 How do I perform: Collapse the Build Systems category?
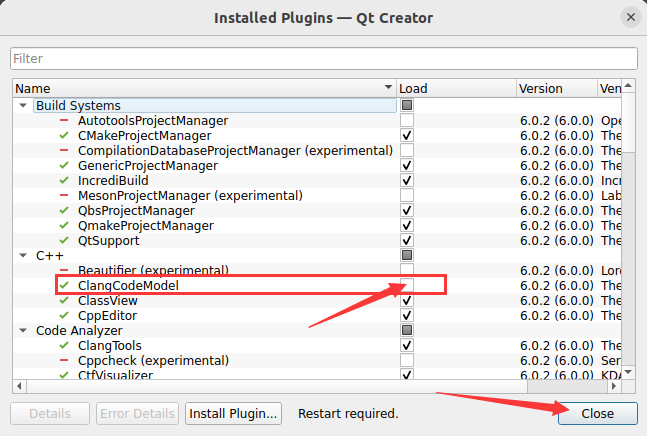point(23,106)
